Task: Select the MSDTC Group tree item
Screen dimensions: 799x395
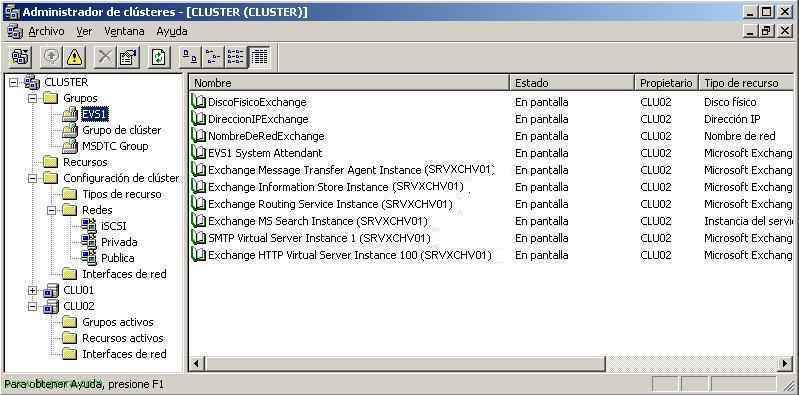Action: click(x=115, y=146)
